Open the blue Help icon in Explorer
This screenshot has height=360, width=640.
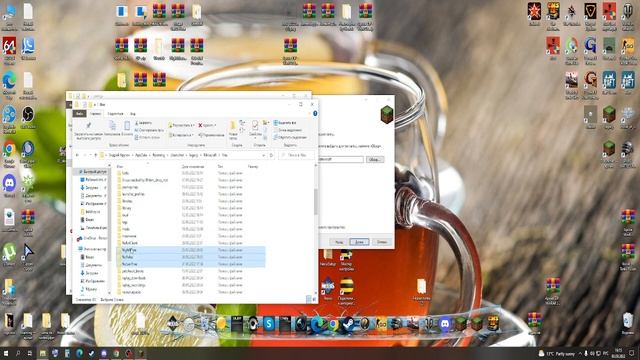[x=315, y=113]
